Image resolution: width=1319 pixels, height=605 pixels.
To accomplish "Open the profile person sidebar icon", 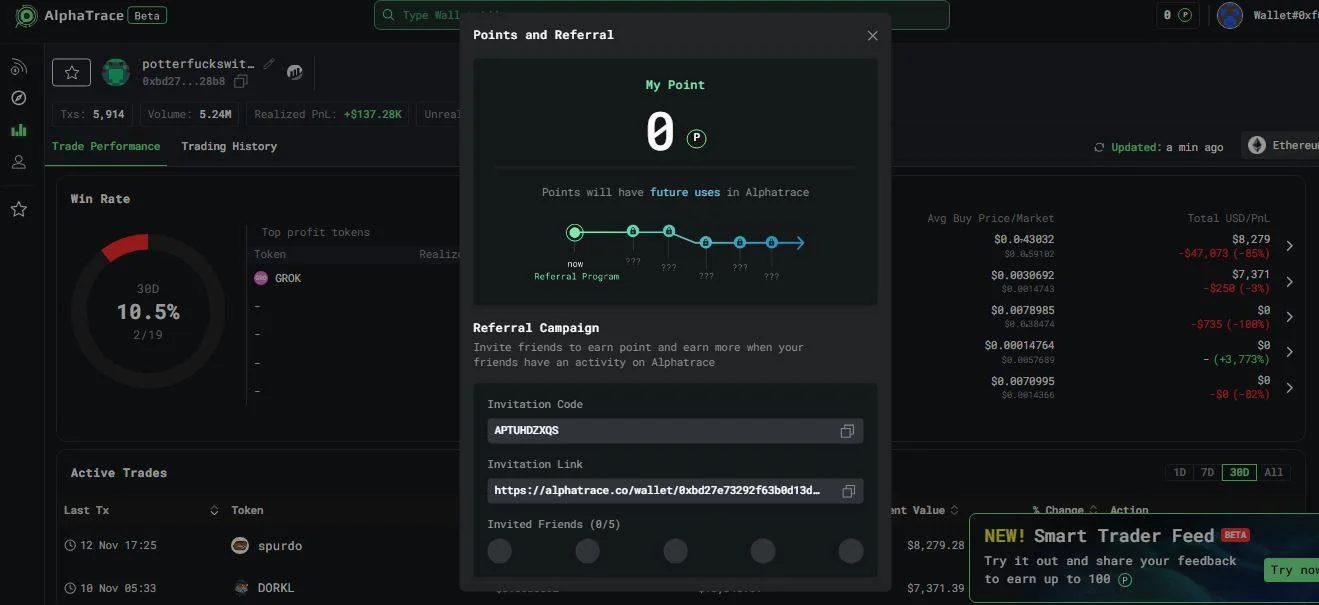I will pyautogui.click(x=18, y=162).
